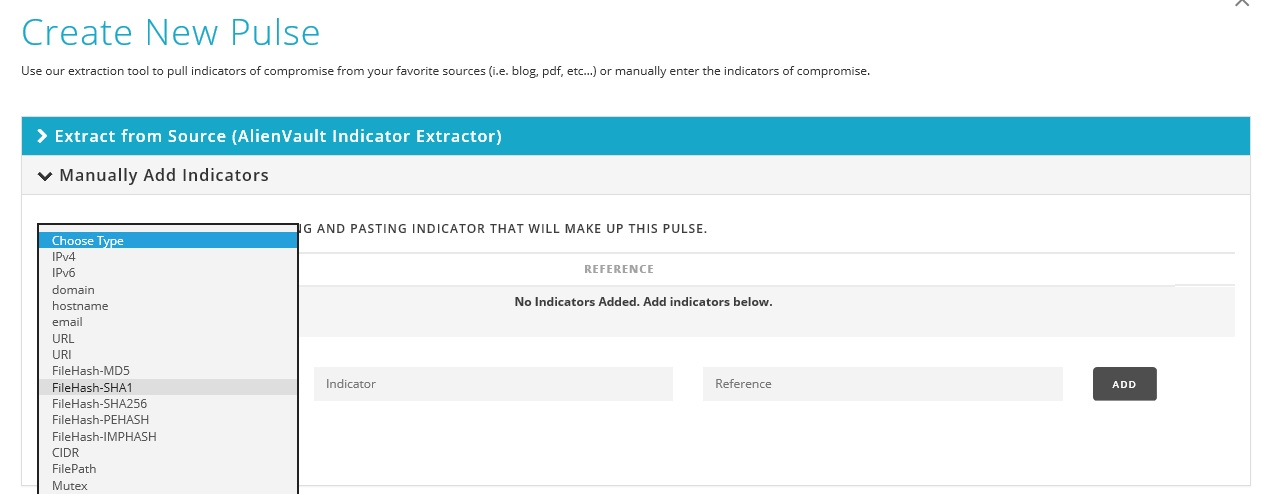
Task: Select IPv6 indicator type
Action: click(64, 273)
